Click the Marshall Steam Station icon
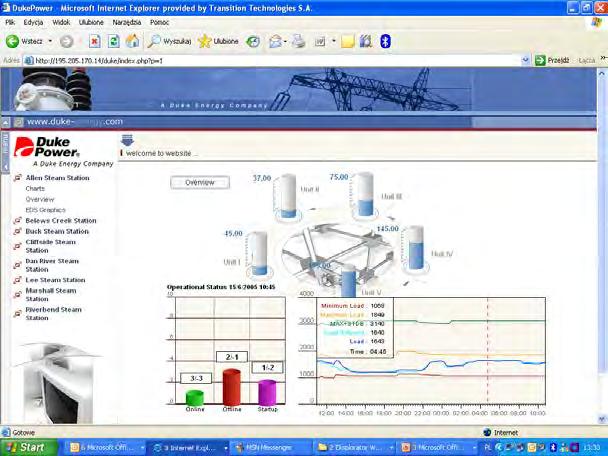The height and width of the screenshot is (456, 608). [x=17, y=295]
